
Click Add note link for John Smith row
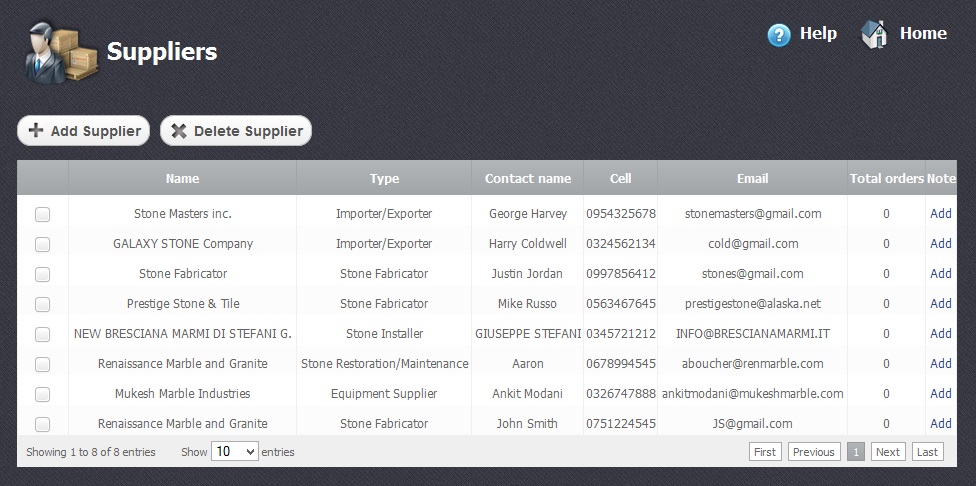tap(940, 424)
